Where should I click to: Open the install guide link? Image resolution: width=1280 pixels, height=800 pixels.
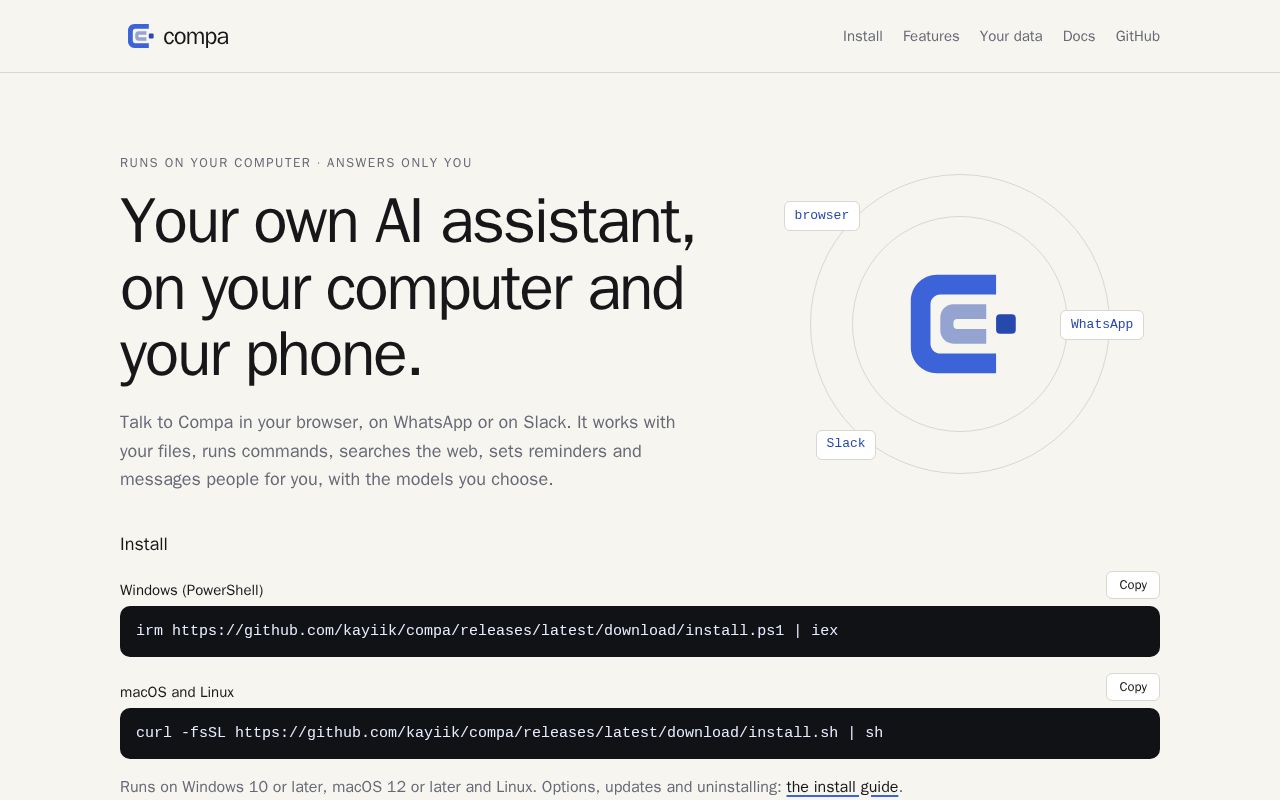[842, 787]
